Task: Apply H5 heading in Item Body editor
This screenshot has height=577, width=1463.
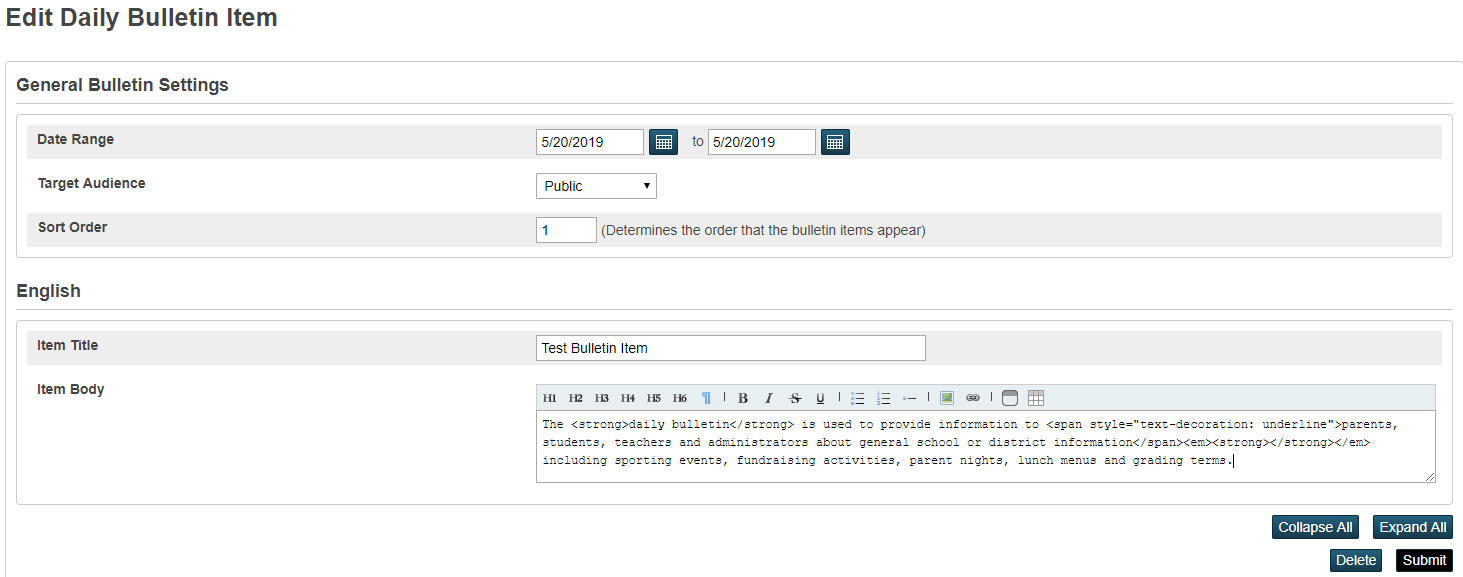Action: (654, 398)
